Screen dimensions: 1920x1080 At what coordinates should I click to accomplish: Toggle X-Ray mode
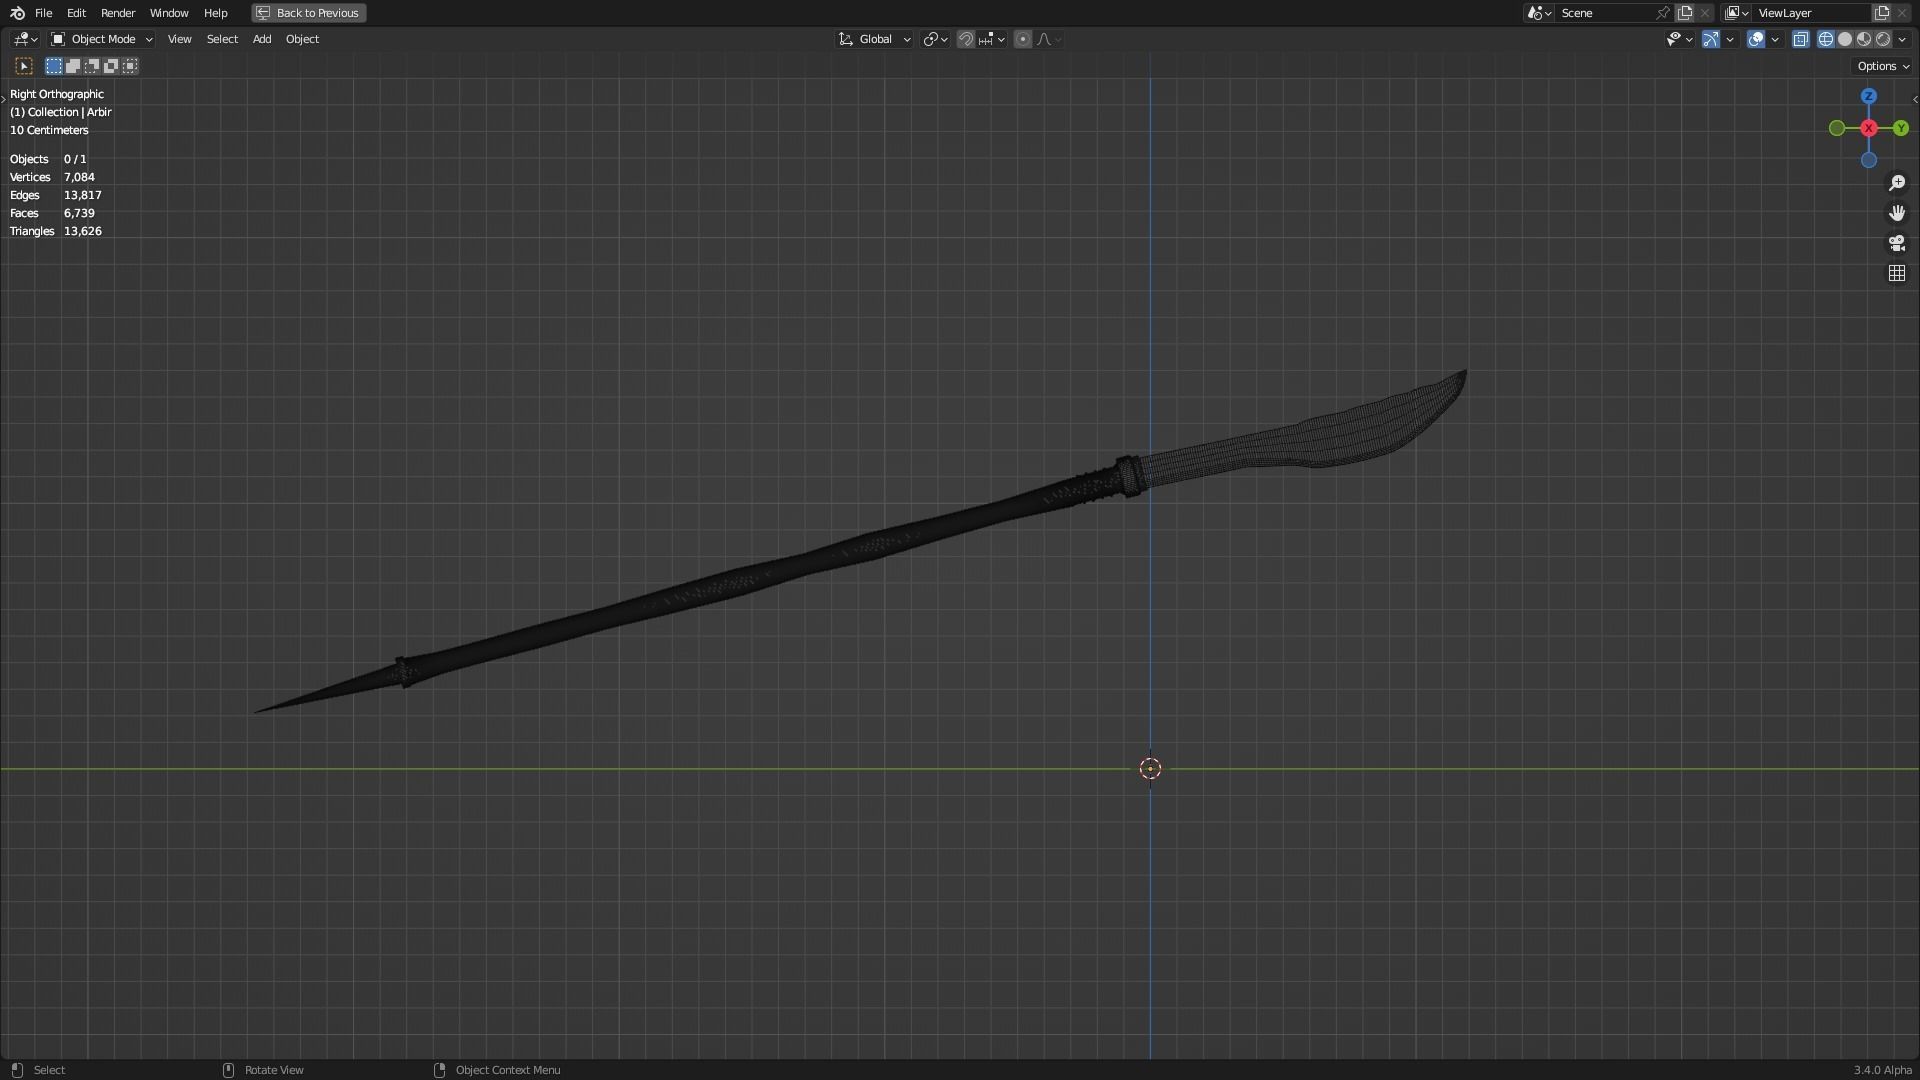coord(1800,39)
